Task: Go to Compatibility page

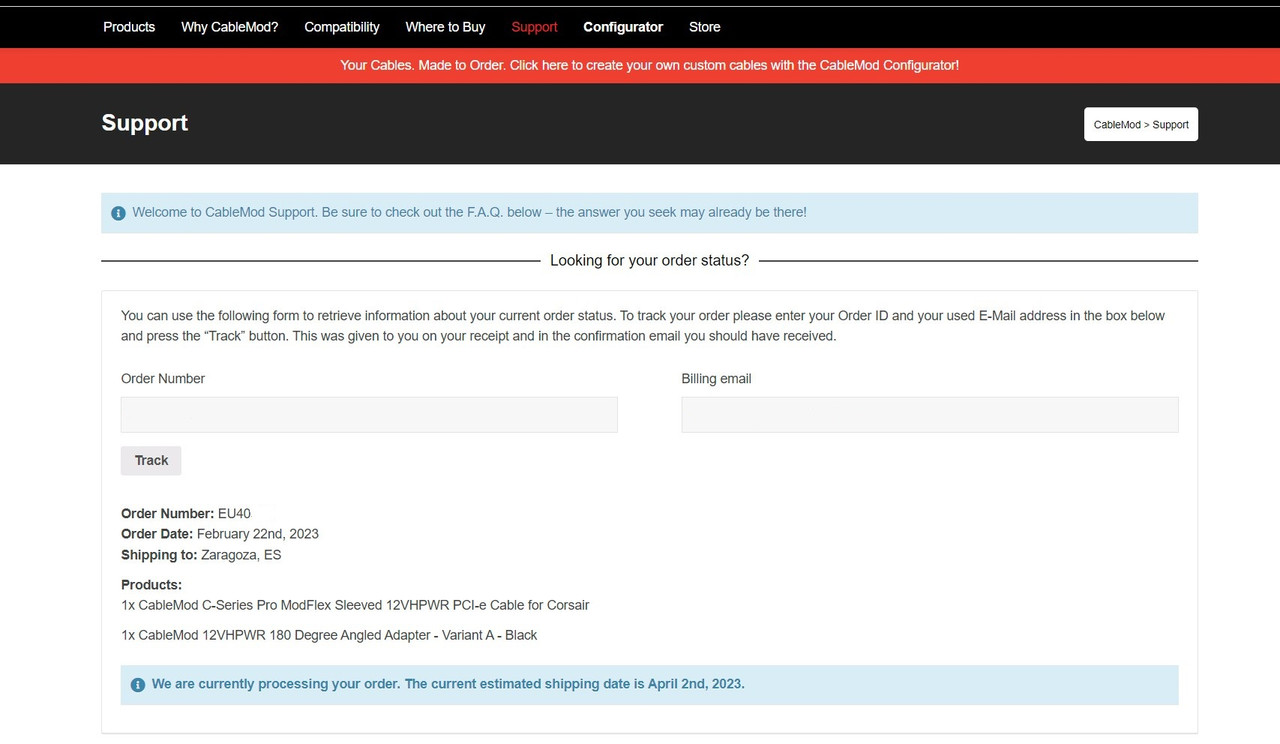Action: [342, 27]
